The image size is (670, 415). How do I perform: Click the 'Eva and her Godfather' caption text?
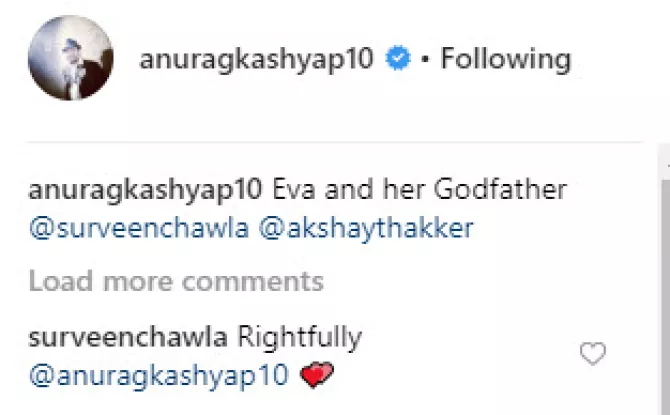[x=420, y=189]
